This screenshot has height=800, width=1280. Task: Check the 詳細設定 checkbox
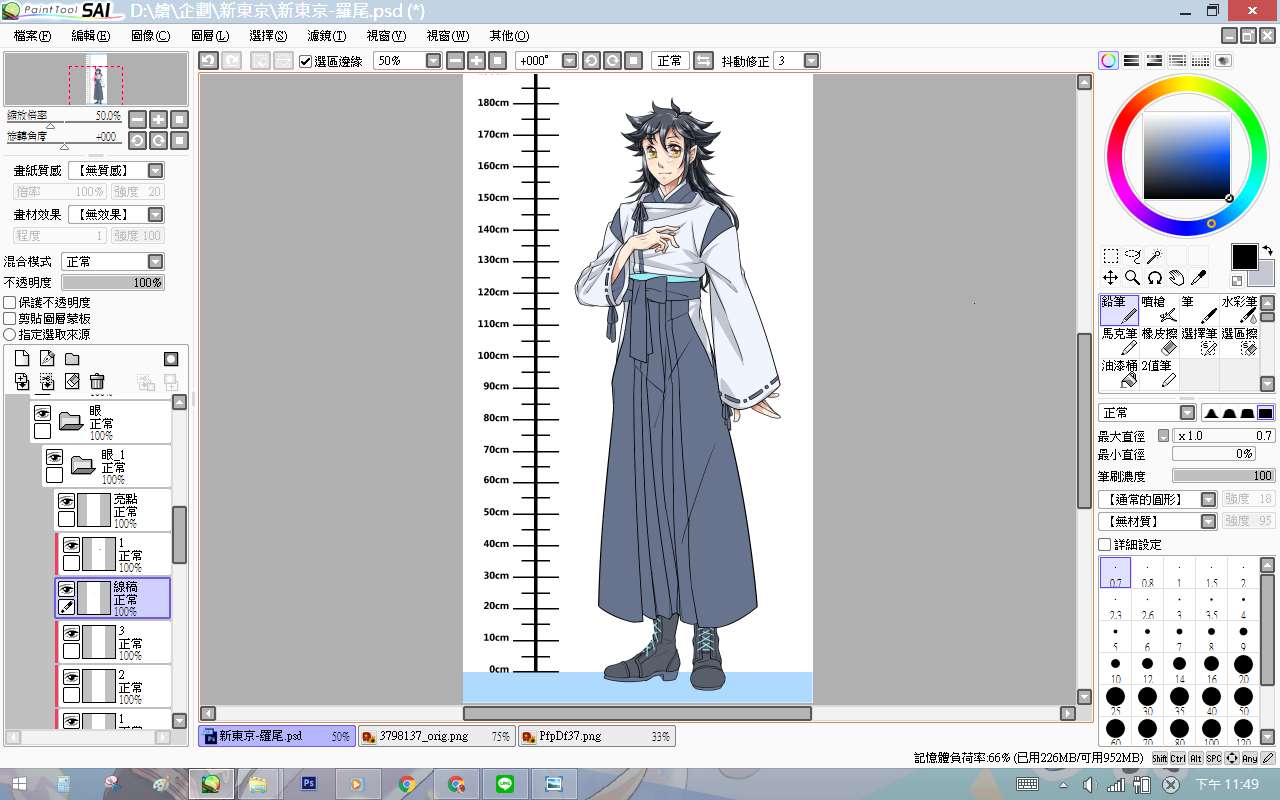pyautogui.click(x=1104, y=544)
